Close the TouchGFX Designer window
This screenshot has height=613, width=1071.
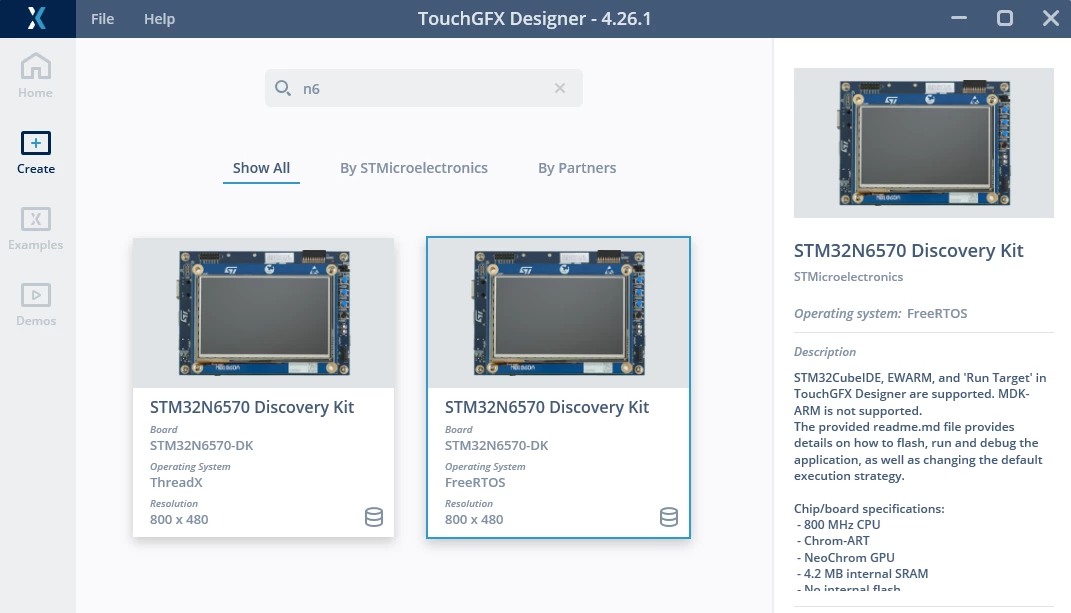(x=1051, y=18)
